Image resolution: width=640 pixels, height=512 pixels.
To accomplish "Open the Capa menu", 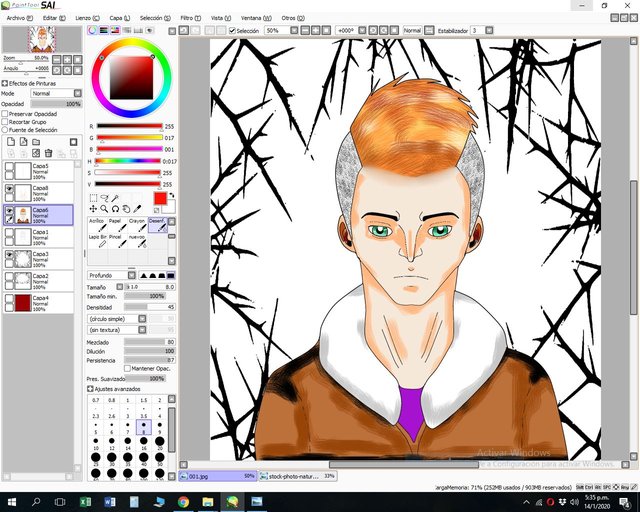I will [120, 18].
